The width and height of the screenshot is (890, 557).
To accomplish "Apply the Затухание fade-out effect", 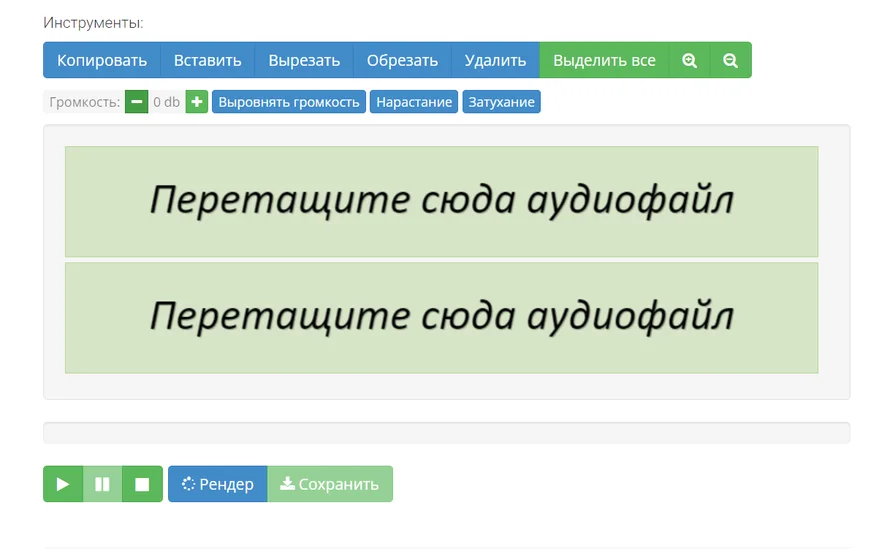I will [501, 102].
